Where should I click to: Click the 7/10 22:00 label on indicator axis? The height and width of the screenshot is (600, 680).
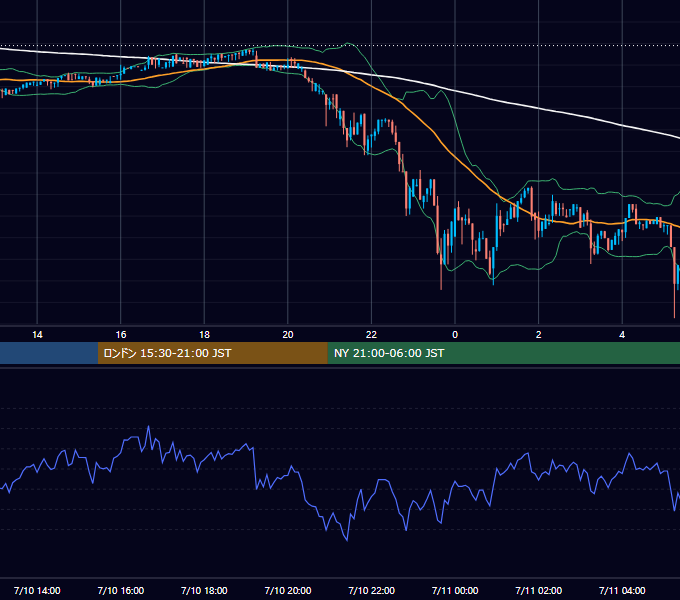pos(371,590)
